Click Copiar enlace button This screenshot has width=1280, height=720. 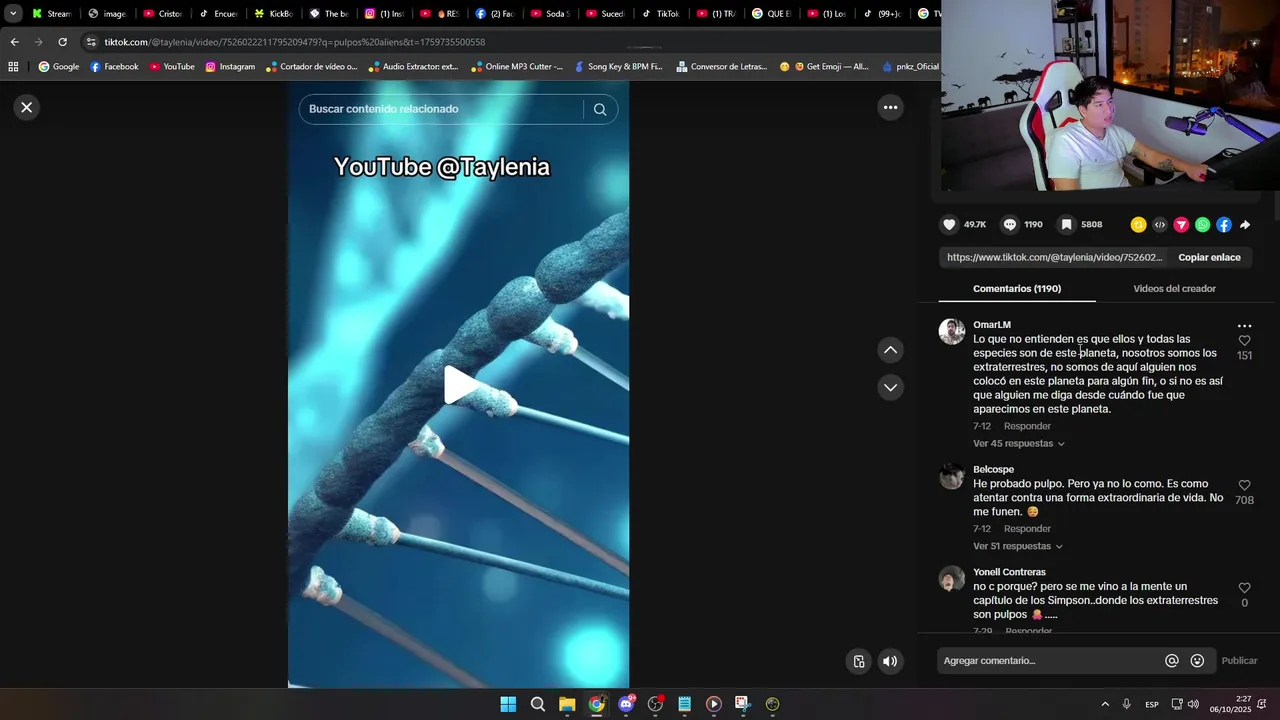pos(1209,257)
